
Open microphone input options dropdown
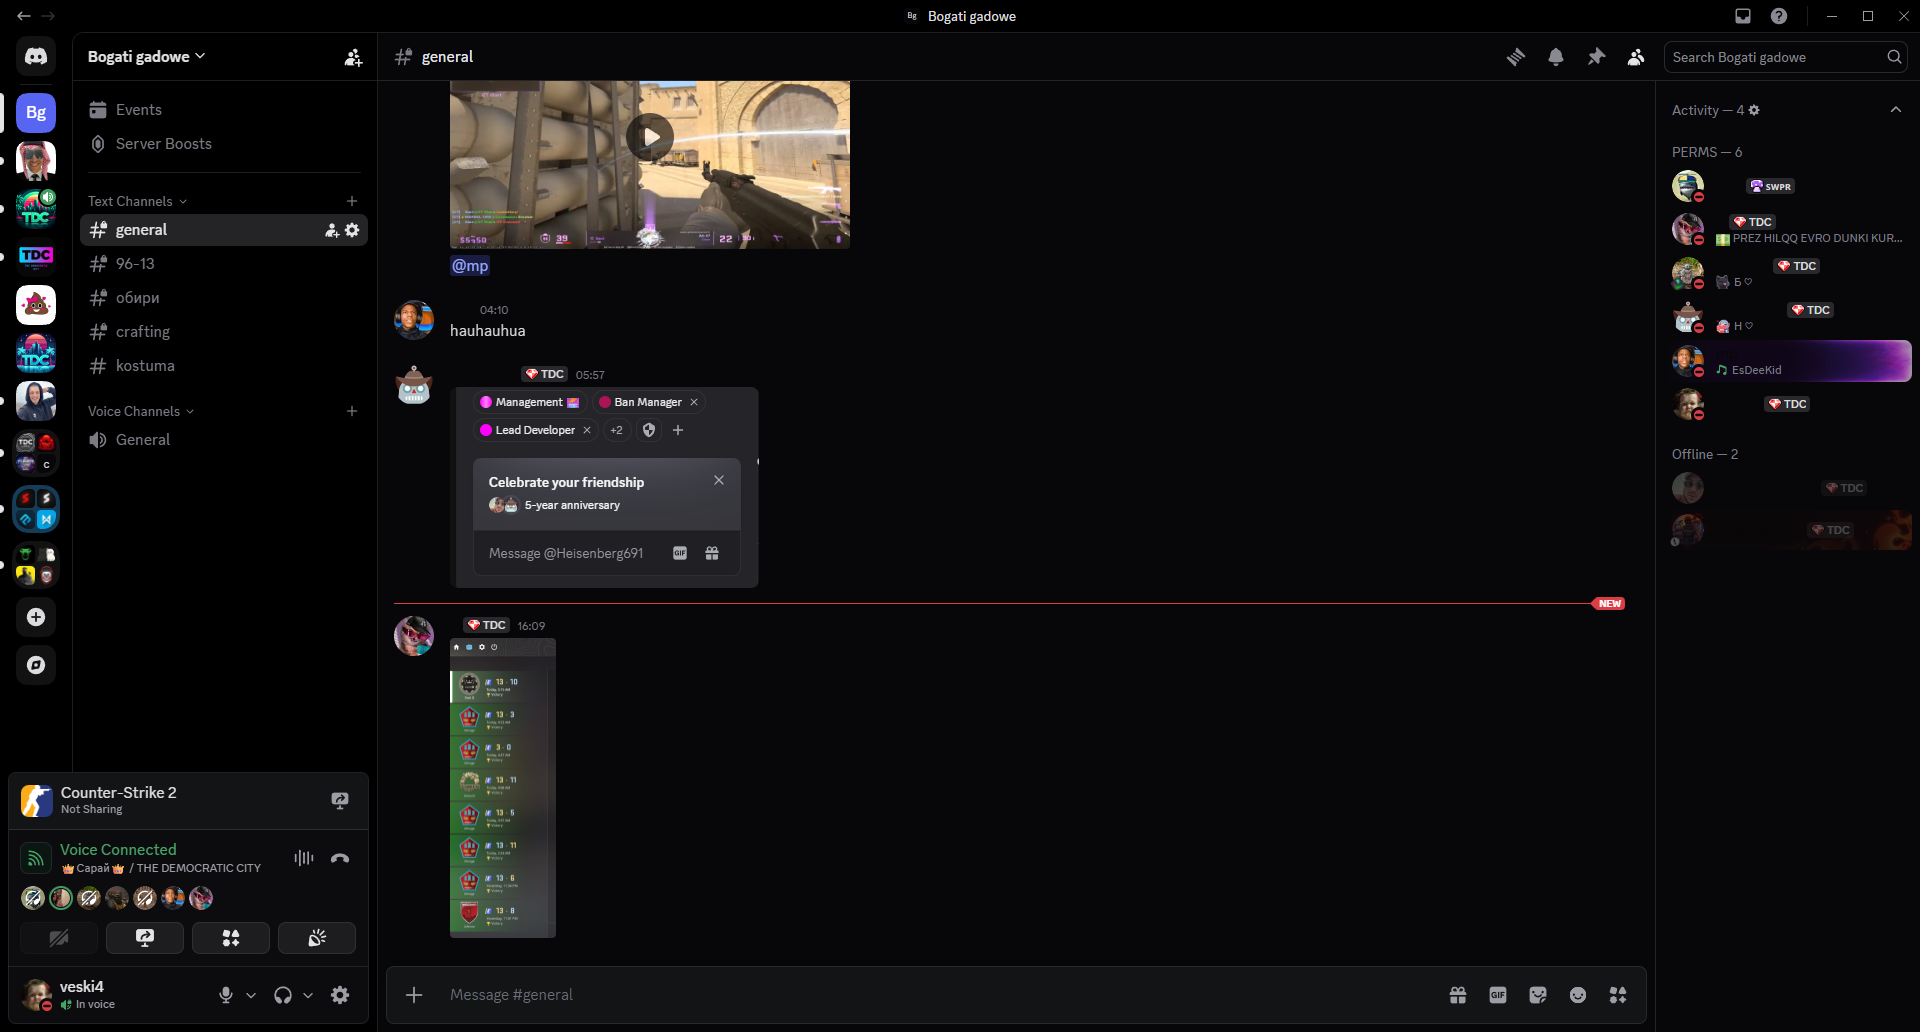[x=251, y=995]
